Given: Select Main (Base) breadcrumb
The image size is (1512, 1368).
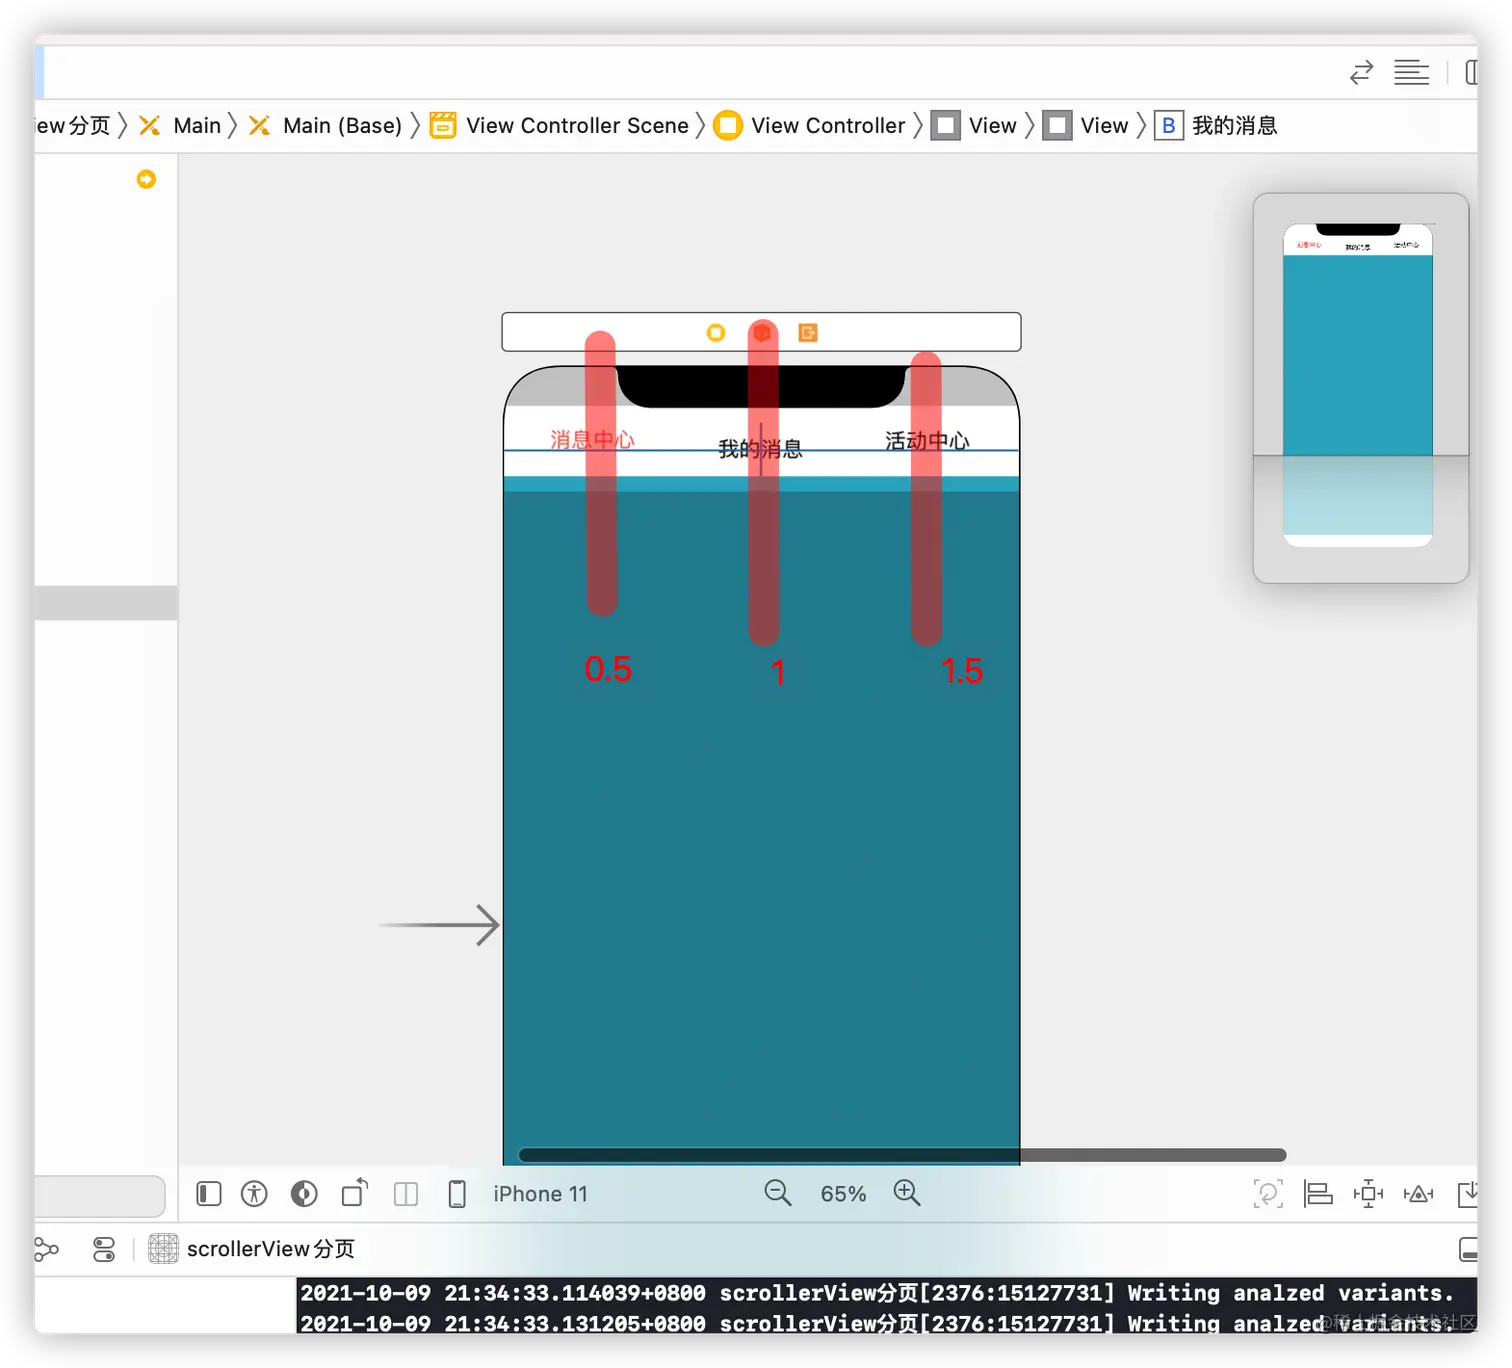Looking at the screenshot, I should click(x=325, y=125).
